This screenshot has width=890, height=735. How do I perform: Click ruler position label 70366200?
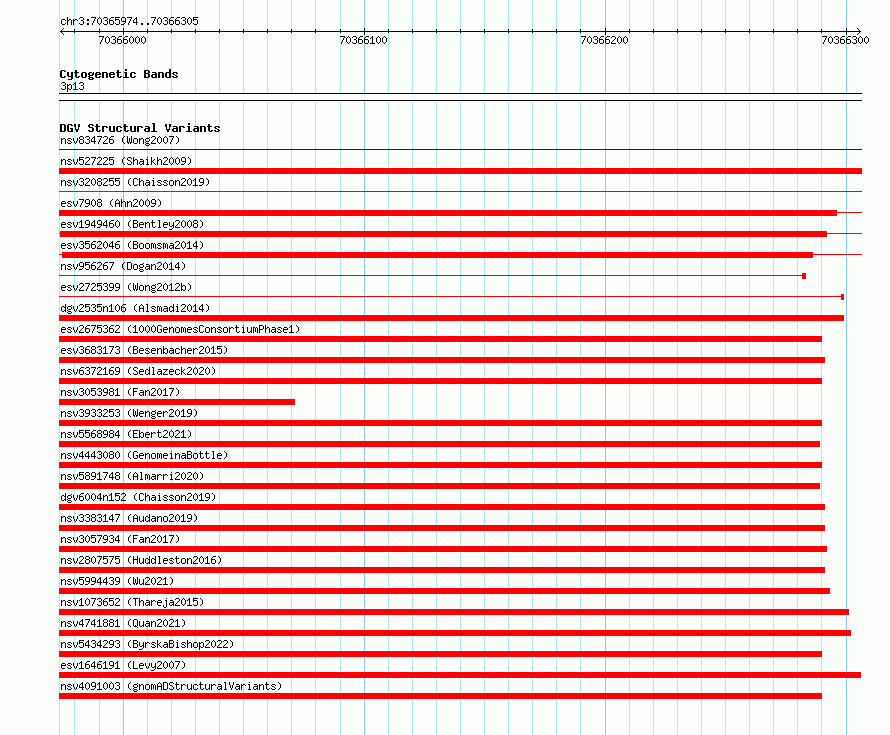604,40
